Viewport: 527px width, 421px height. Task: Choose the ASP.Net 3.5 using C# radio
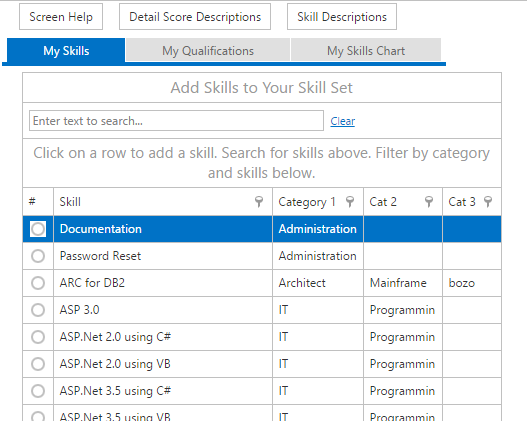(38, 391)
